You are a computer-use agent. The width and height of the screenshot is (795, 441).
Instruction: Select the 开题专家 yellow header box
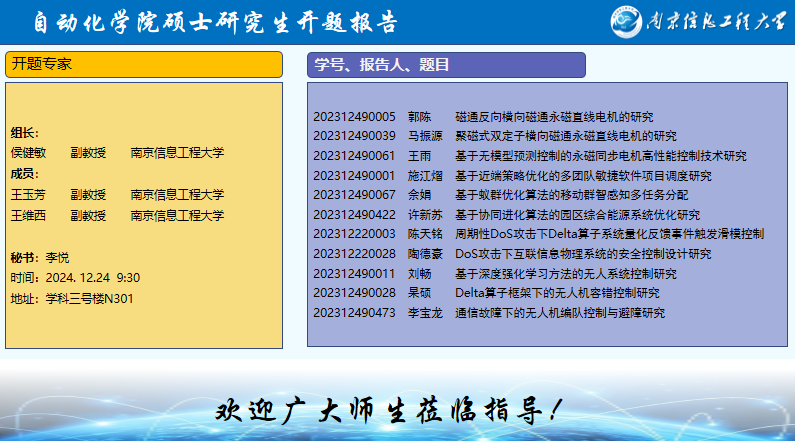144,64
